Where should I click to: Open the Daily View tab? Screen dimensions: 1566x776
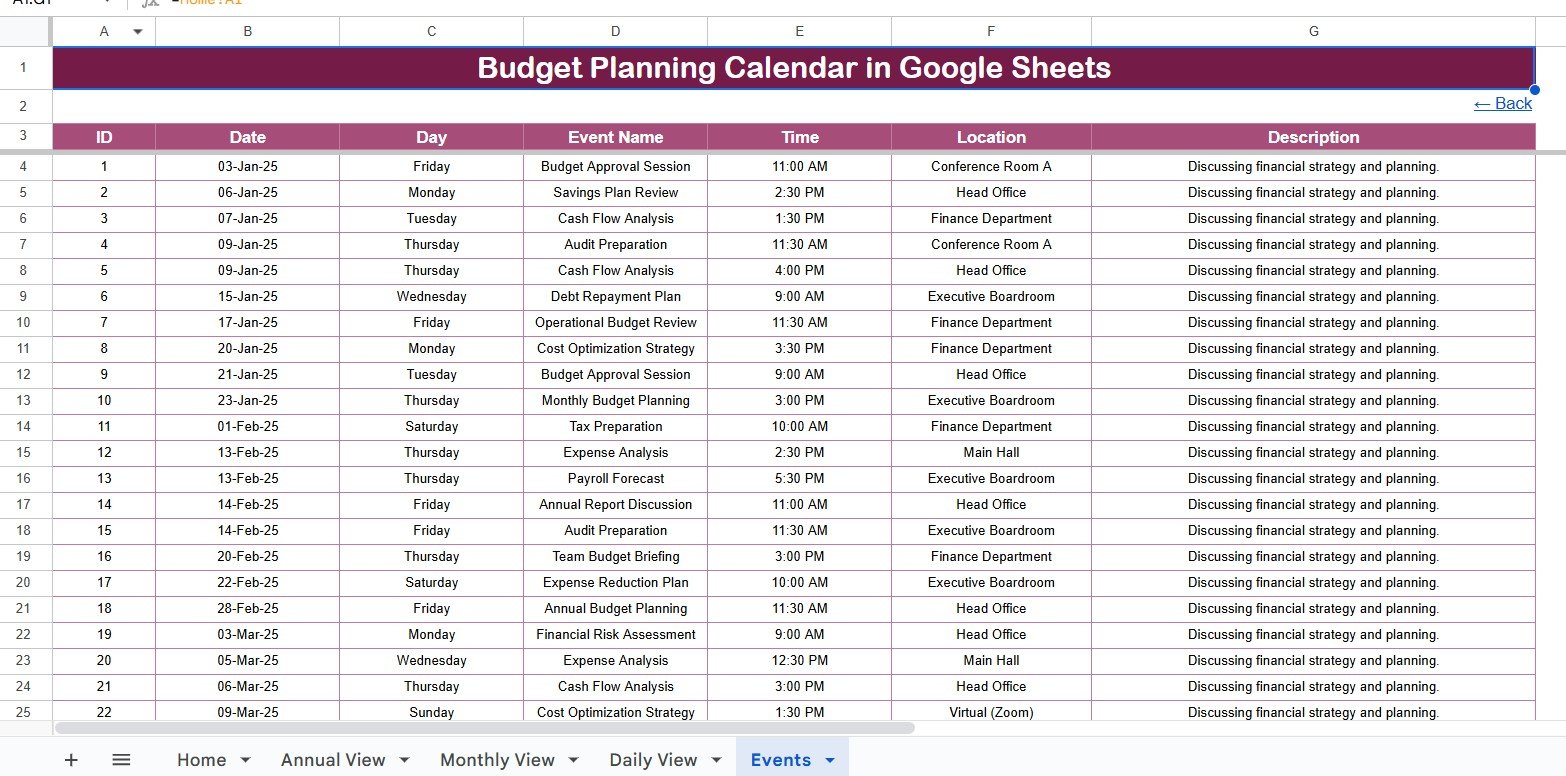click(653, 760)
